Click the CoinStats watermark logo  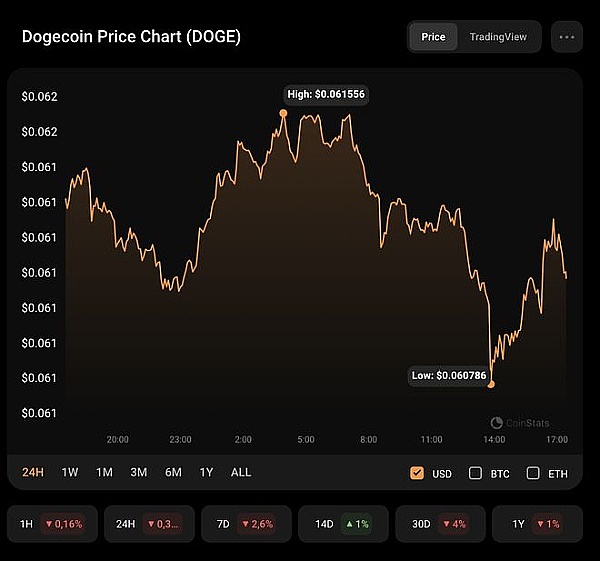520,423
